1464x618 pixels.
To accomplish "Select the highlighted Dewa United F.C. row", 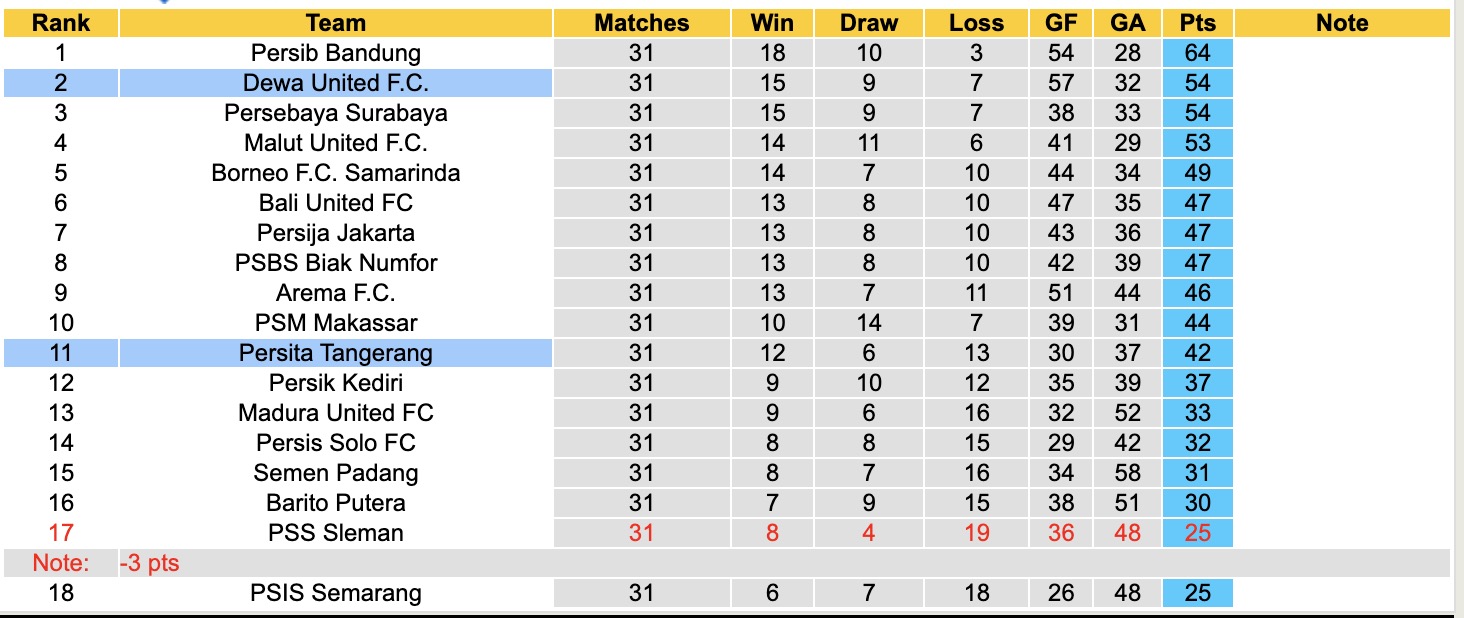I will 336,83.
